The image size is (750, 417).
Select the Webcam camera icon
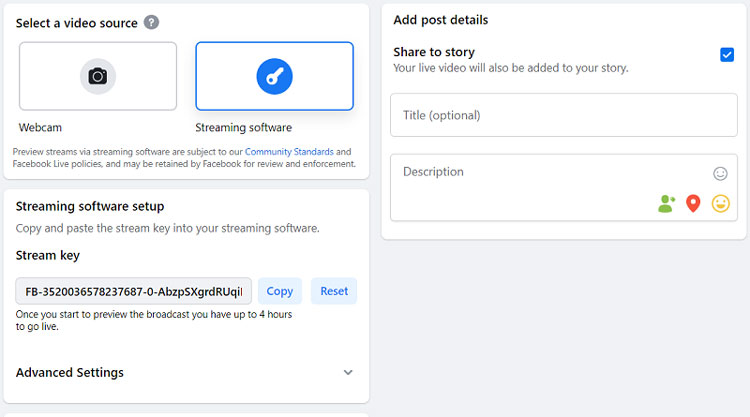98,76
